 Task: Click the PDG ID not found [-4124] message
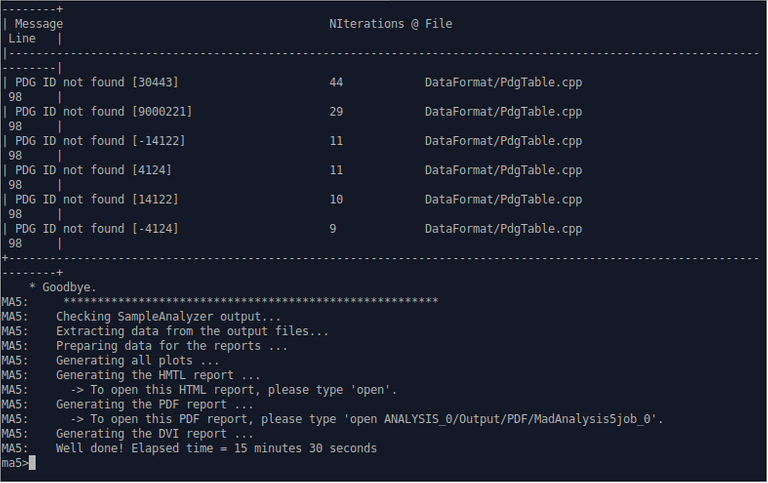point(96,229)
